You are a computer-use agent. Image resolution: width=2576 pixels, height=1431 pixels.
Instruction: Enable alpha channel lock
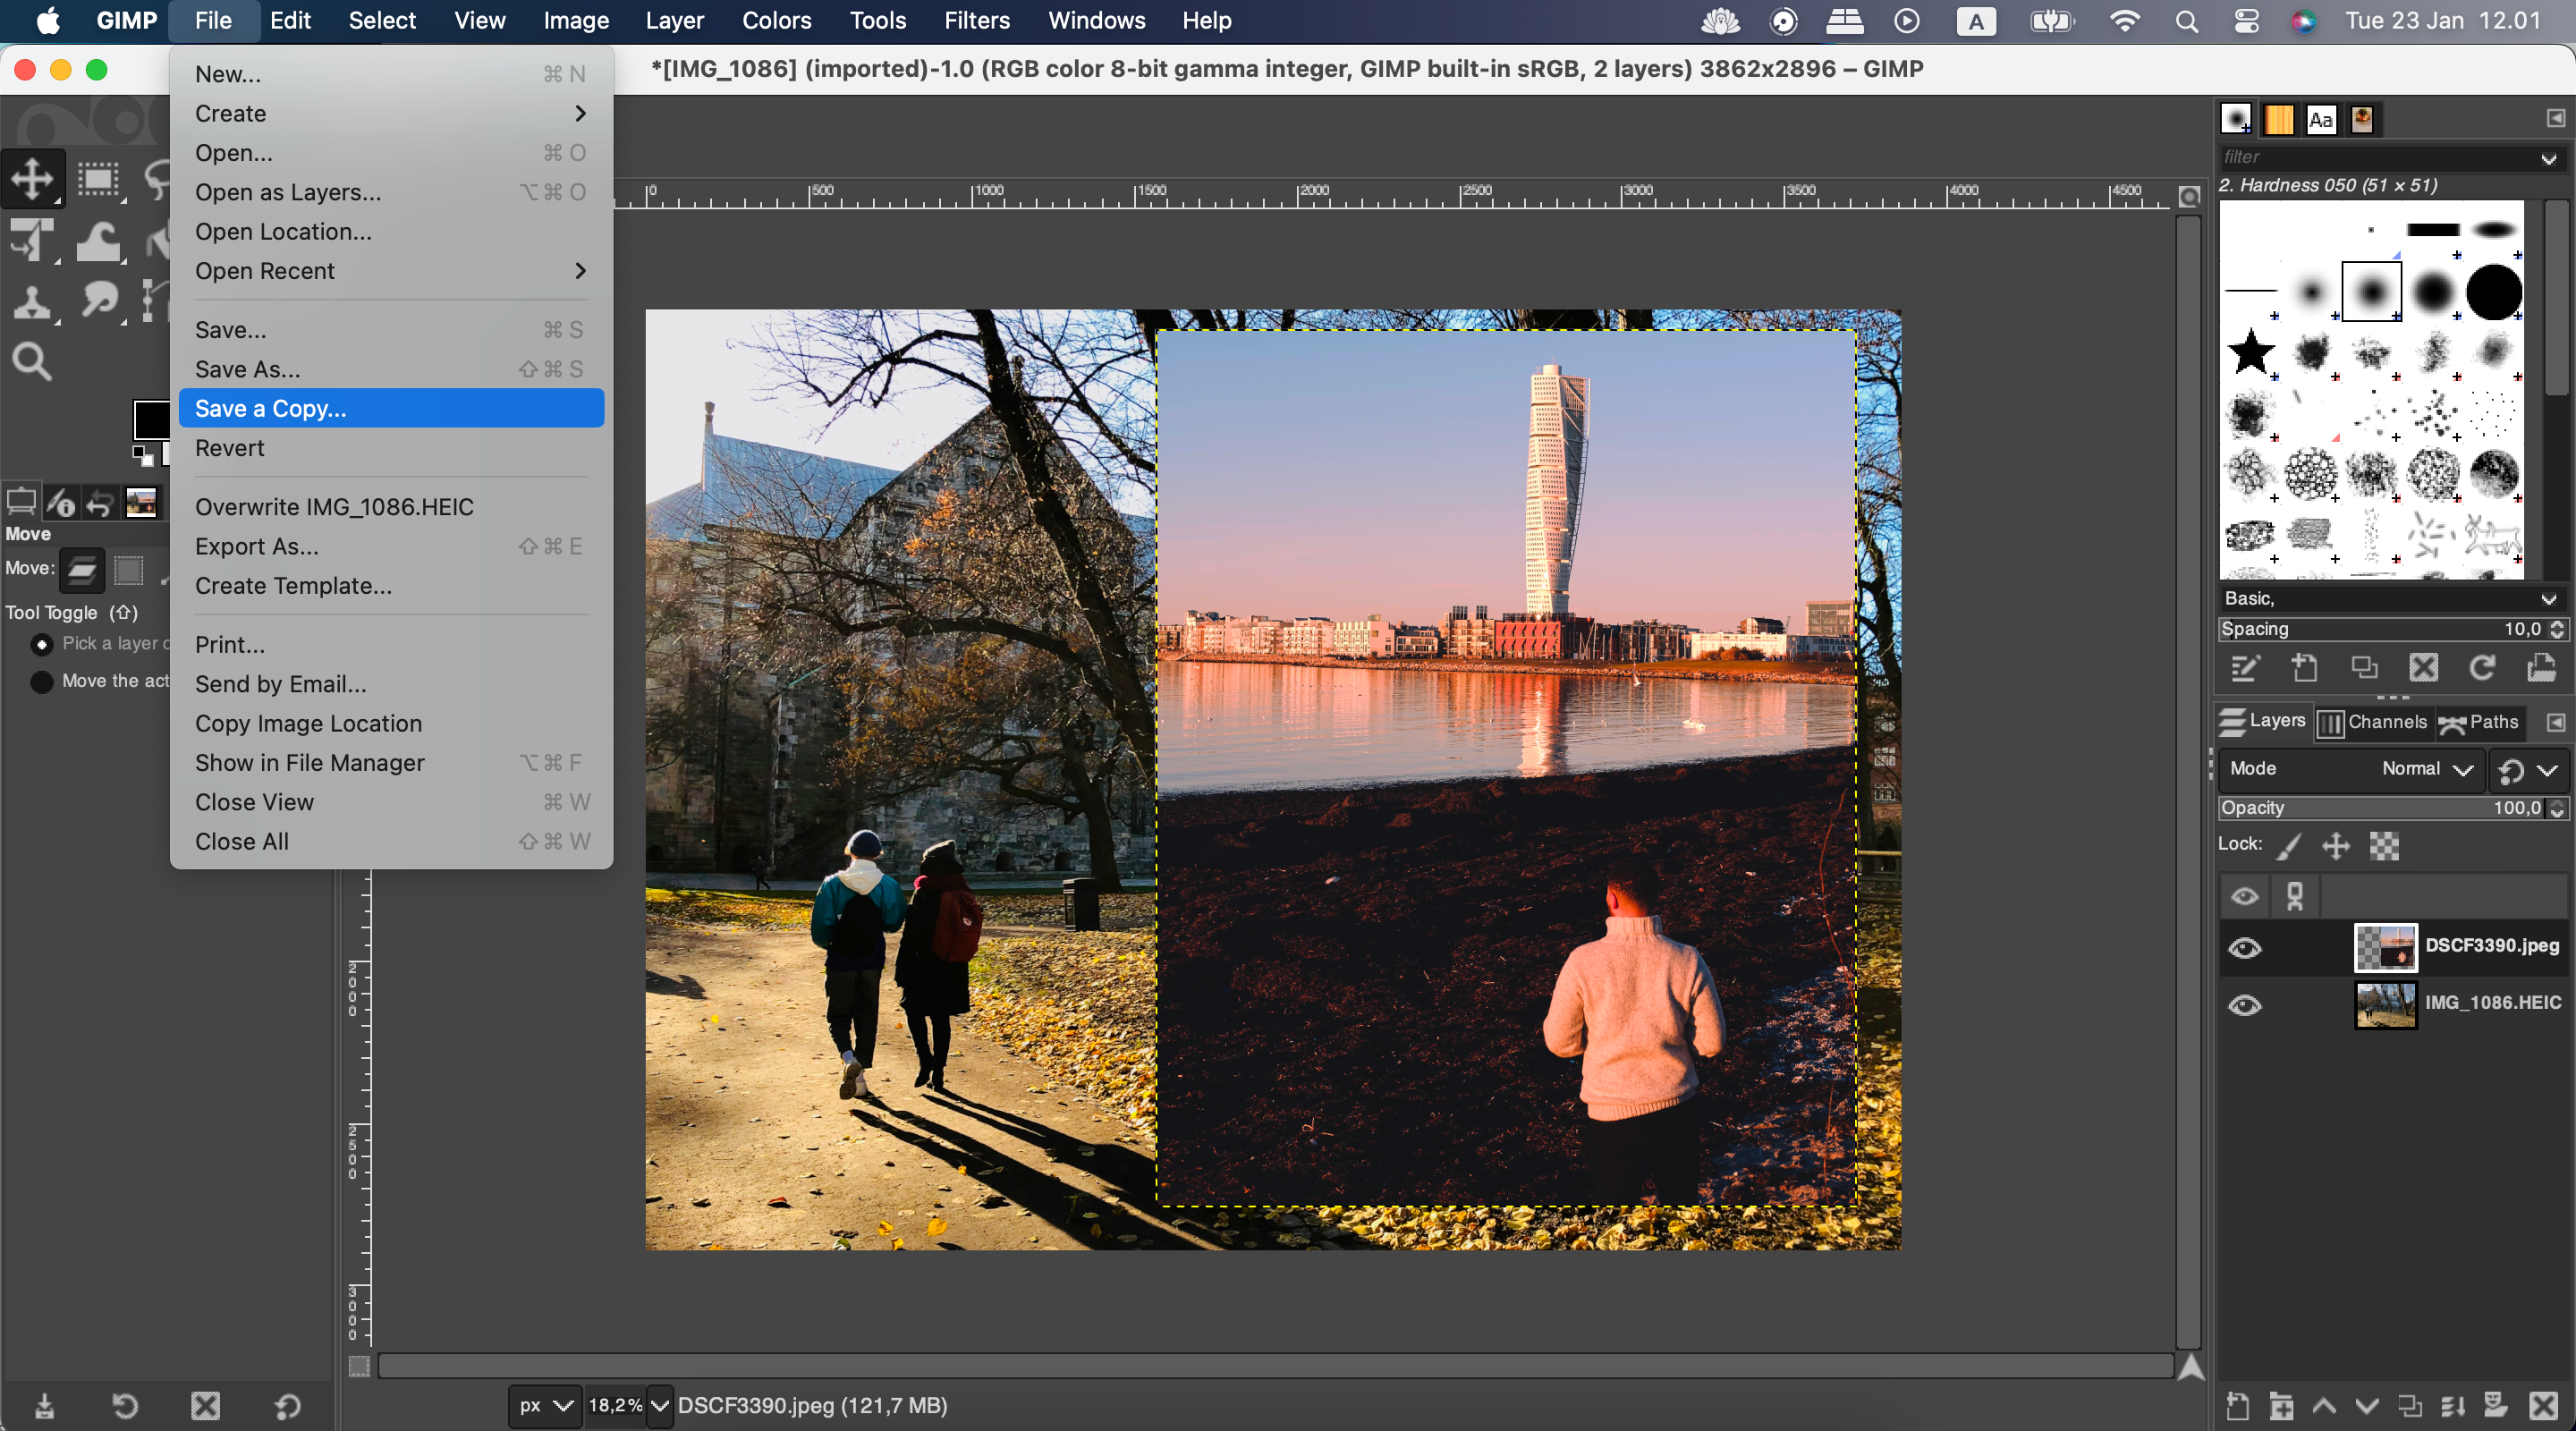(x=2383, y=845)
